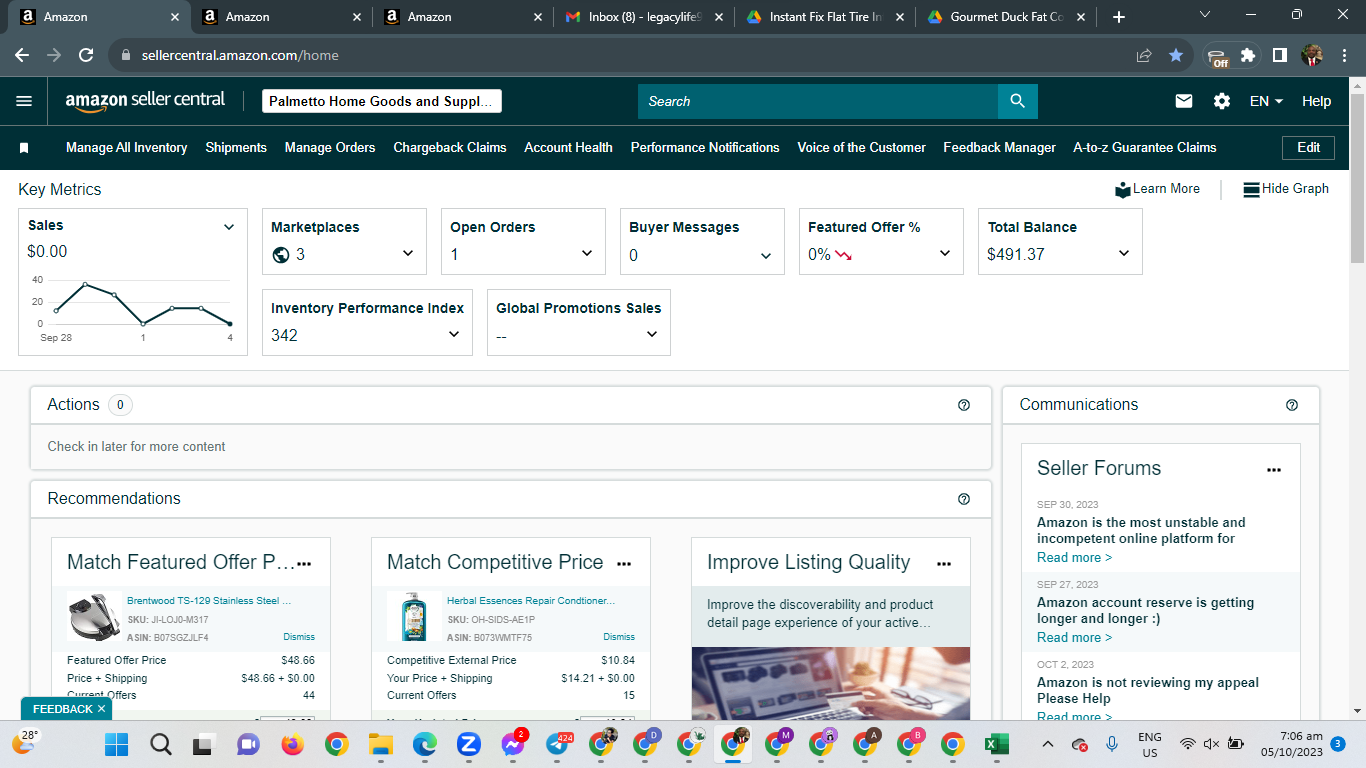
Task: Reload the page with browser refresh icon
Action: 86,55
